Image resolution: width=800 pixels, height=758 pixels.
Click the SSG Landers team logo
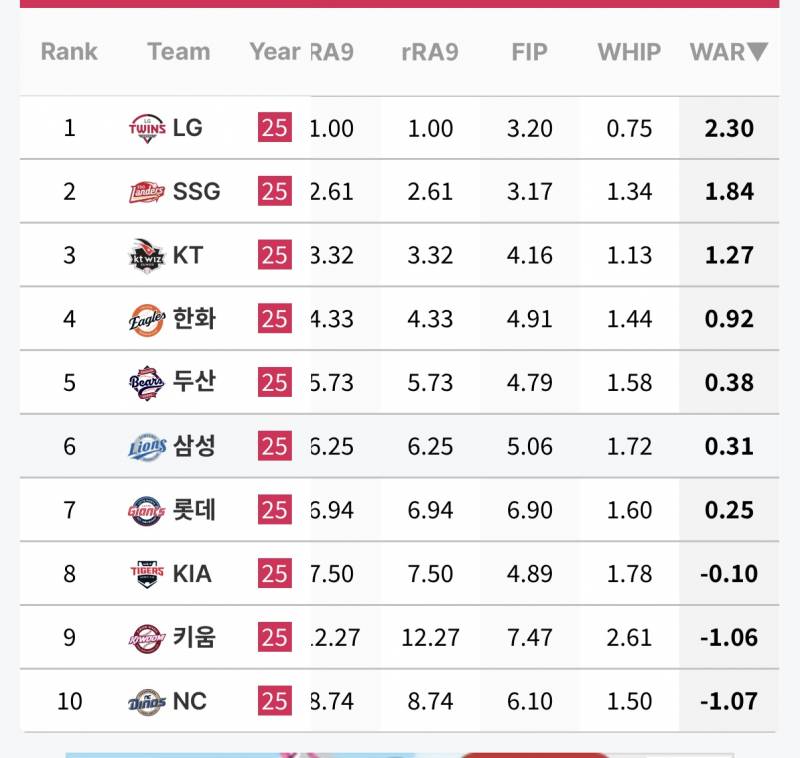point(147,192)
